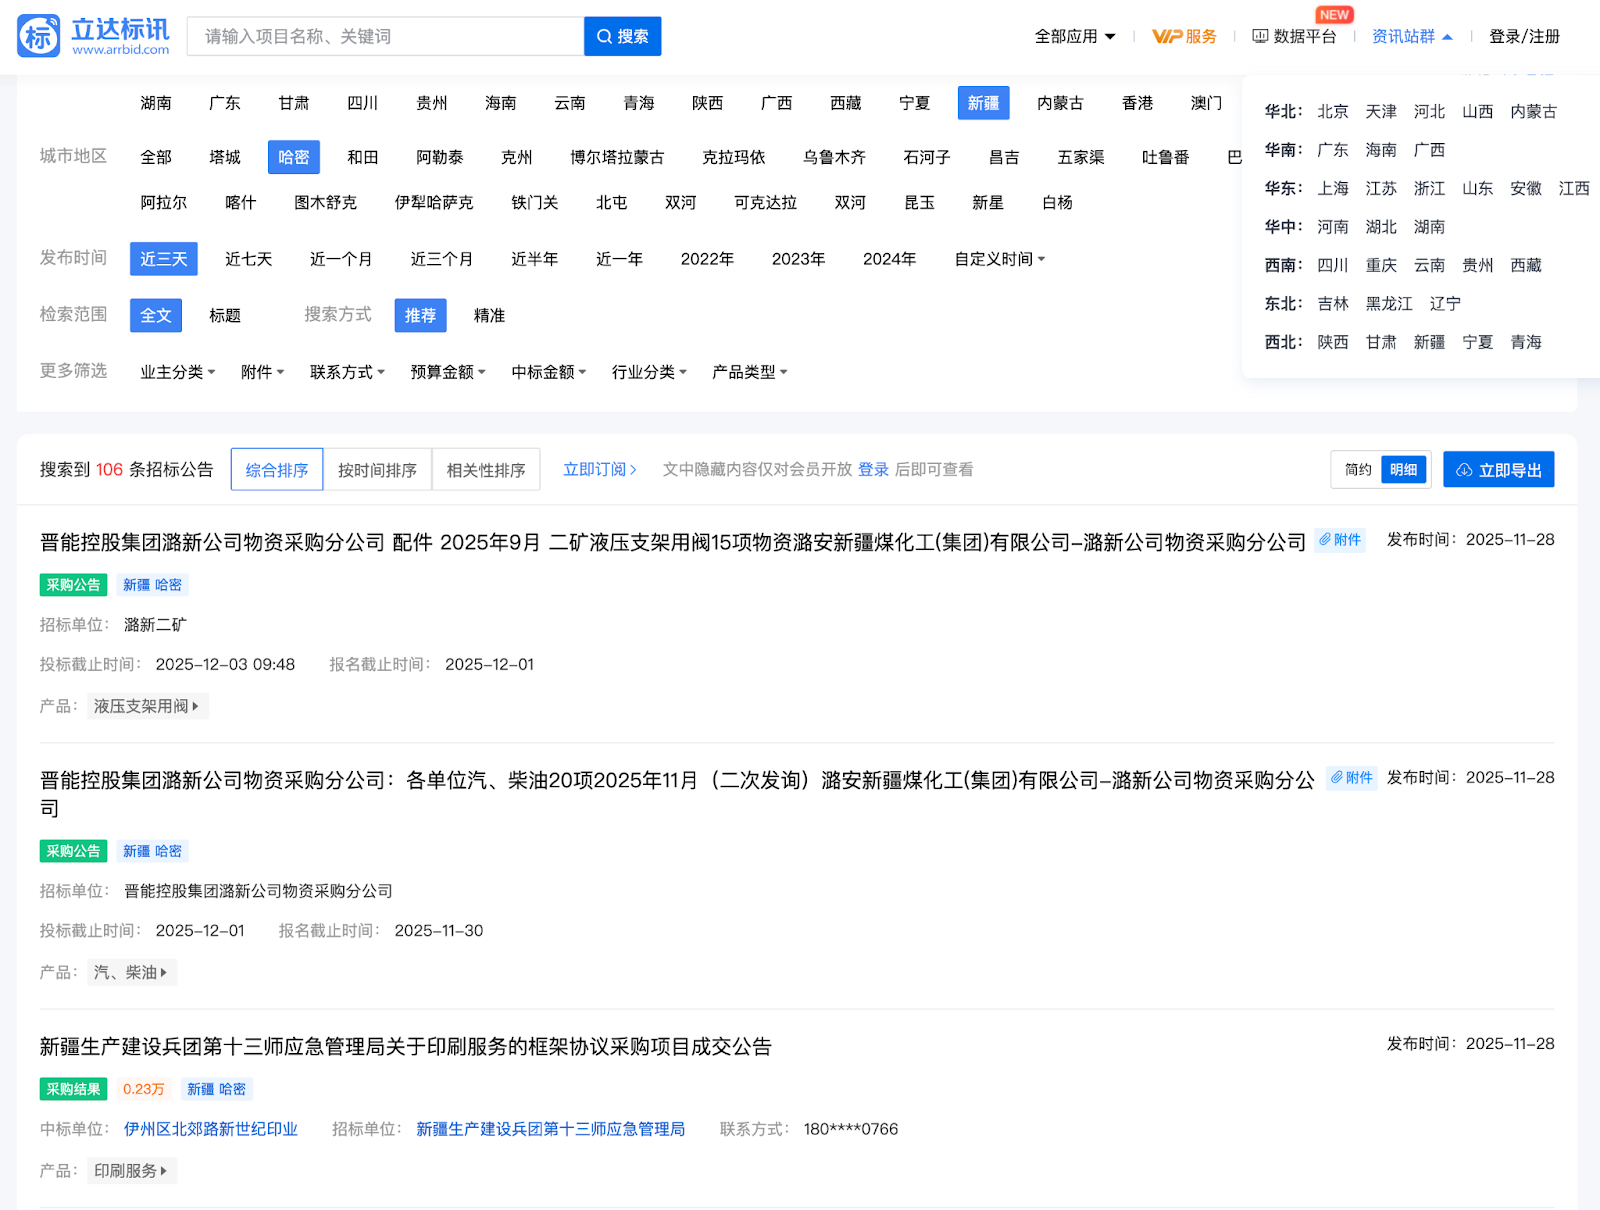Click 附件 paperclip tag on second listing
The image size is (1600, 1210).
pyautogui.click(x=1351, y=778)
